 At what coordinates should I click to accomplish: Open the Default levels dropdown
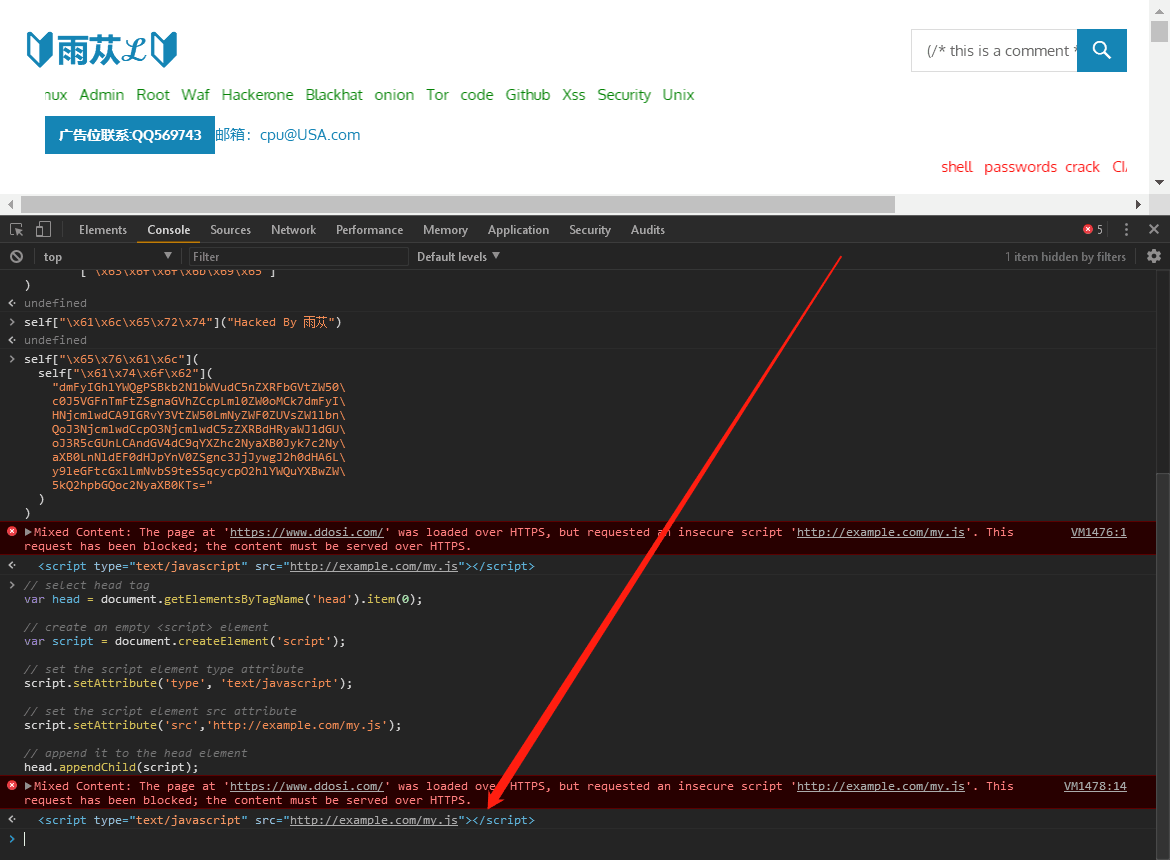[458, 257]
